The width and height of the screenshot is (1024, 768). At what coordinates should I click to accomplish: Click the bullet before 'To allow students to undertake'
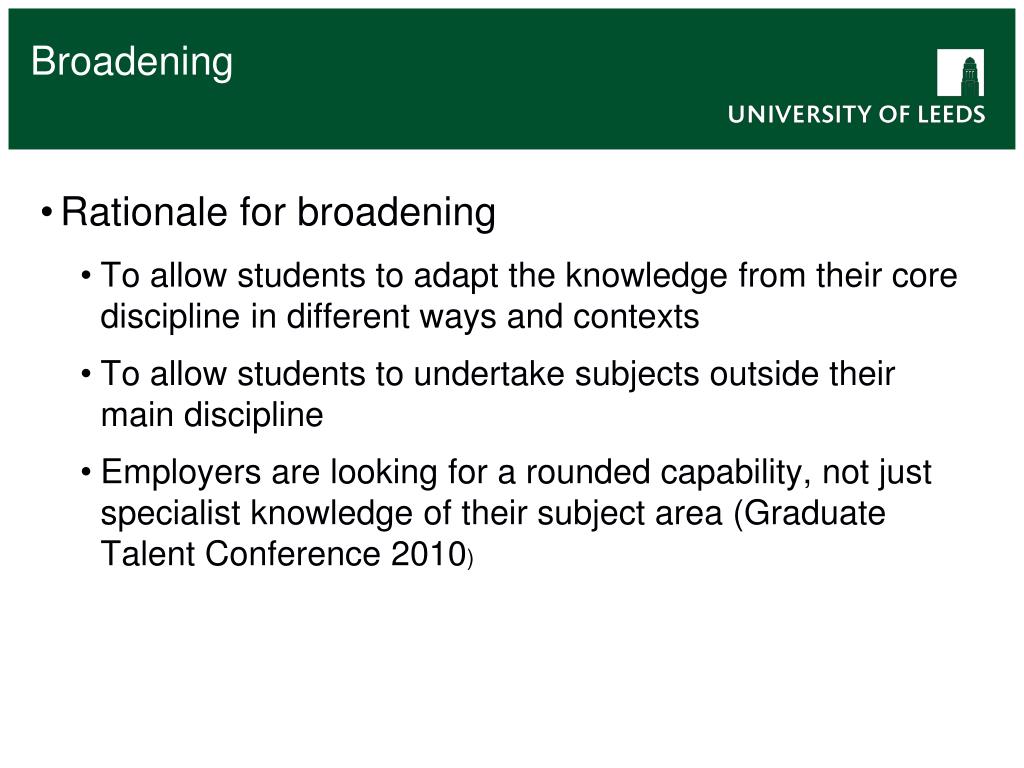[x=86, y=374]
